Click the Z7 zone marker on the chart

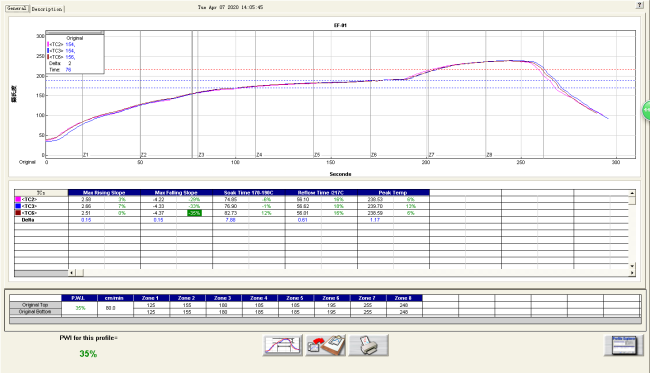coord(432,155)
